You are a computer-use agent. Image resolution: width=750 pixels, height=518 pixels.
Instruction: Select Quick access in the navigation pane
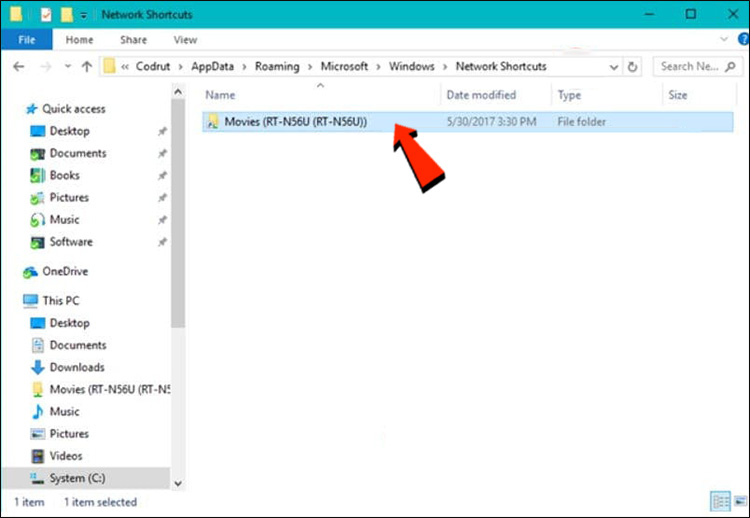(74, 109)
